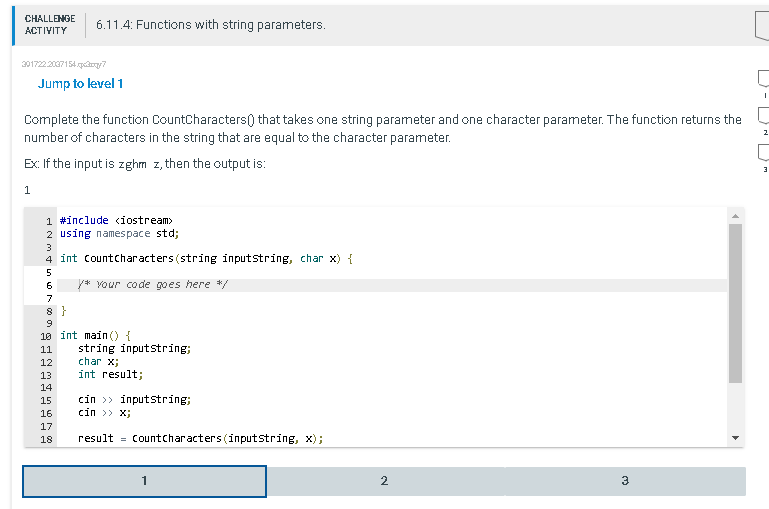
Task: Click the 'cin >> inputString;' line
Action: tap(134, 400)
